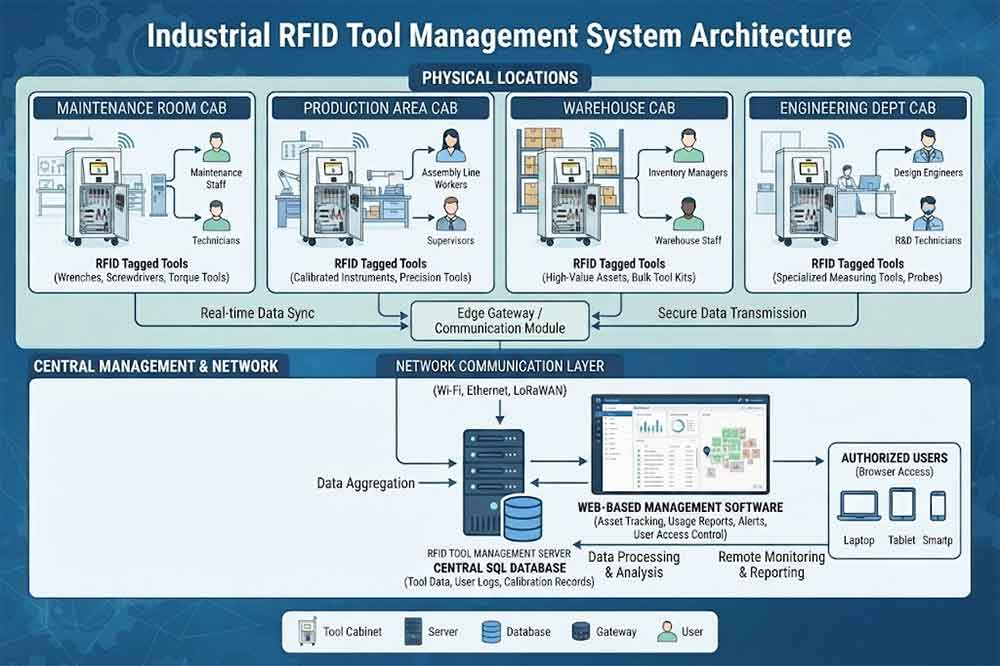
Task: Select the PRODUCTION AREA CAB header
Action: (x=380, y=108)
